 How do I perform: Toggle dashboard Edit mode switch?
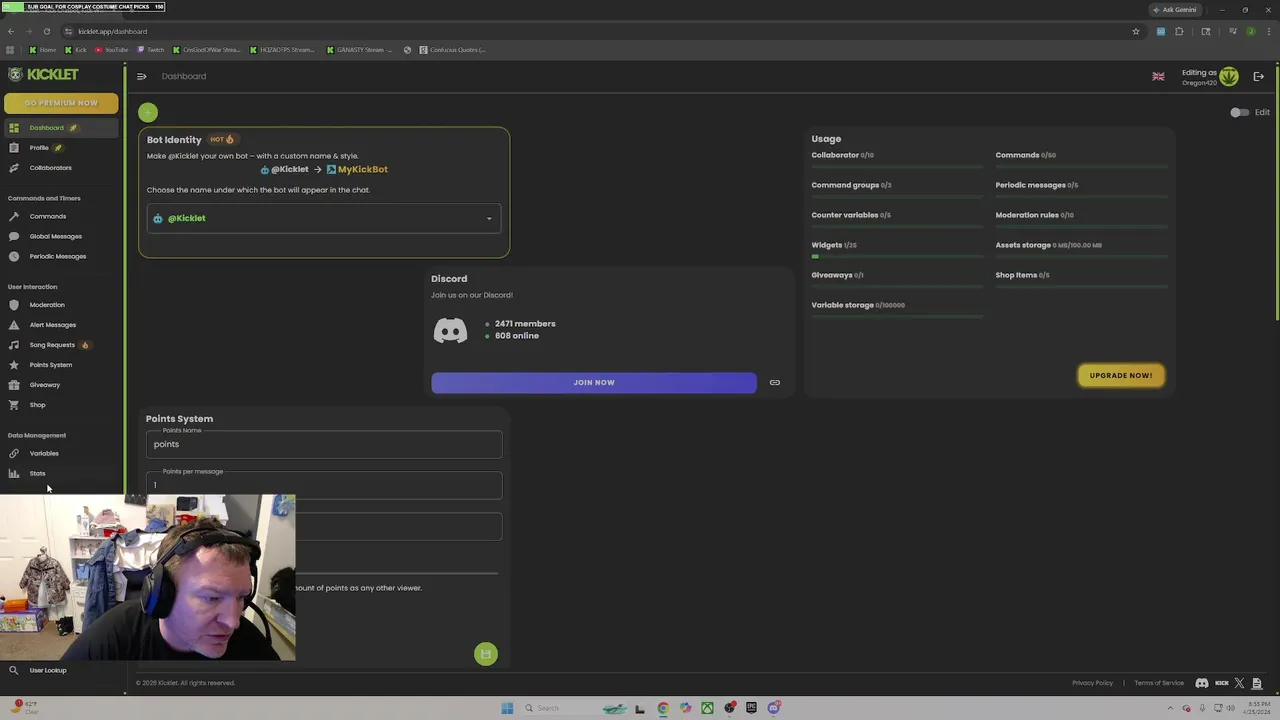pyautogui.click(x=1239, y=113)
